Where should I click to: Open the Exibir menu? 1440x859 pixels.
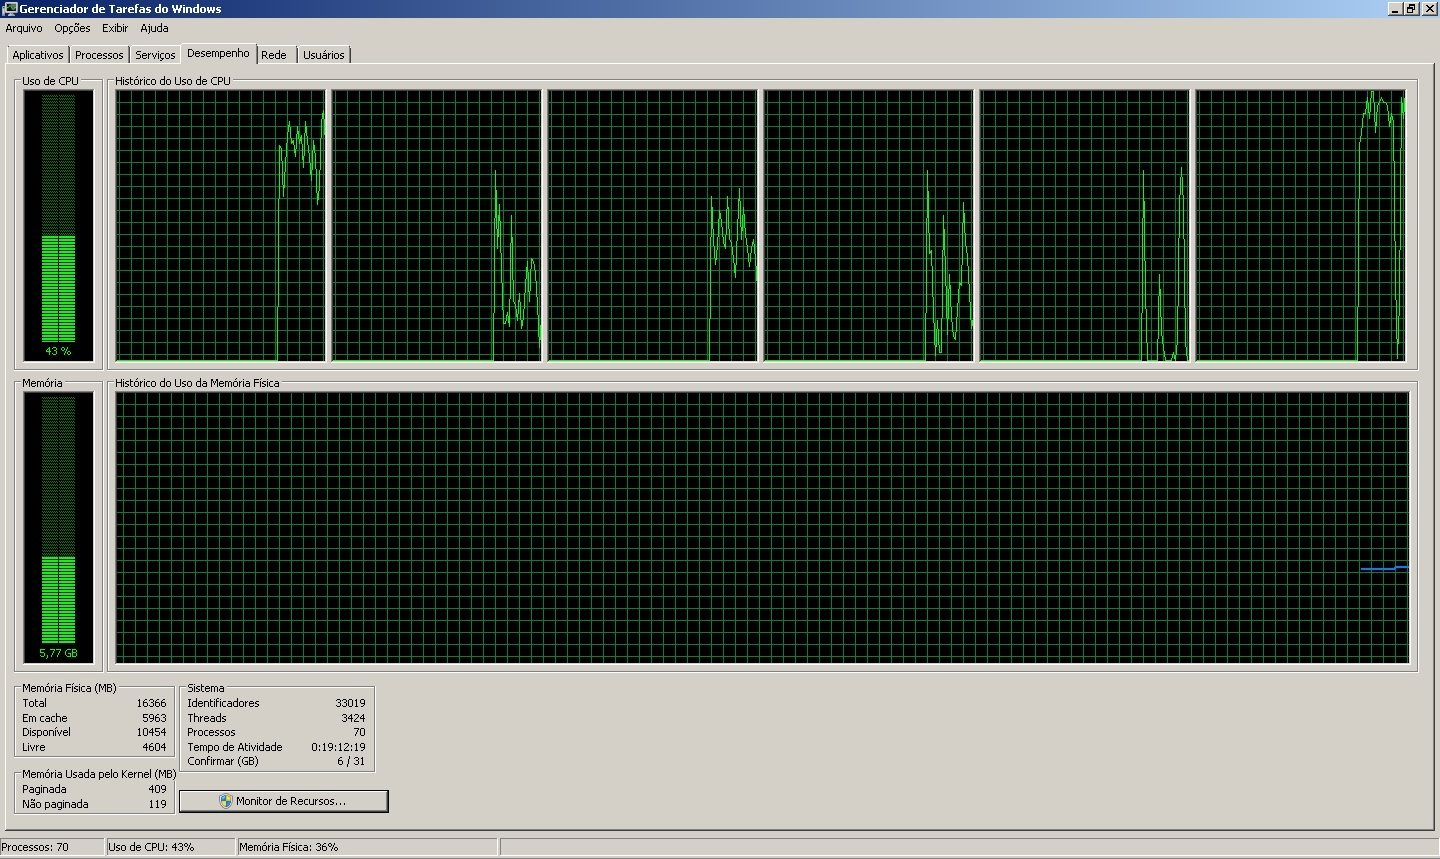tap(115, 28)
